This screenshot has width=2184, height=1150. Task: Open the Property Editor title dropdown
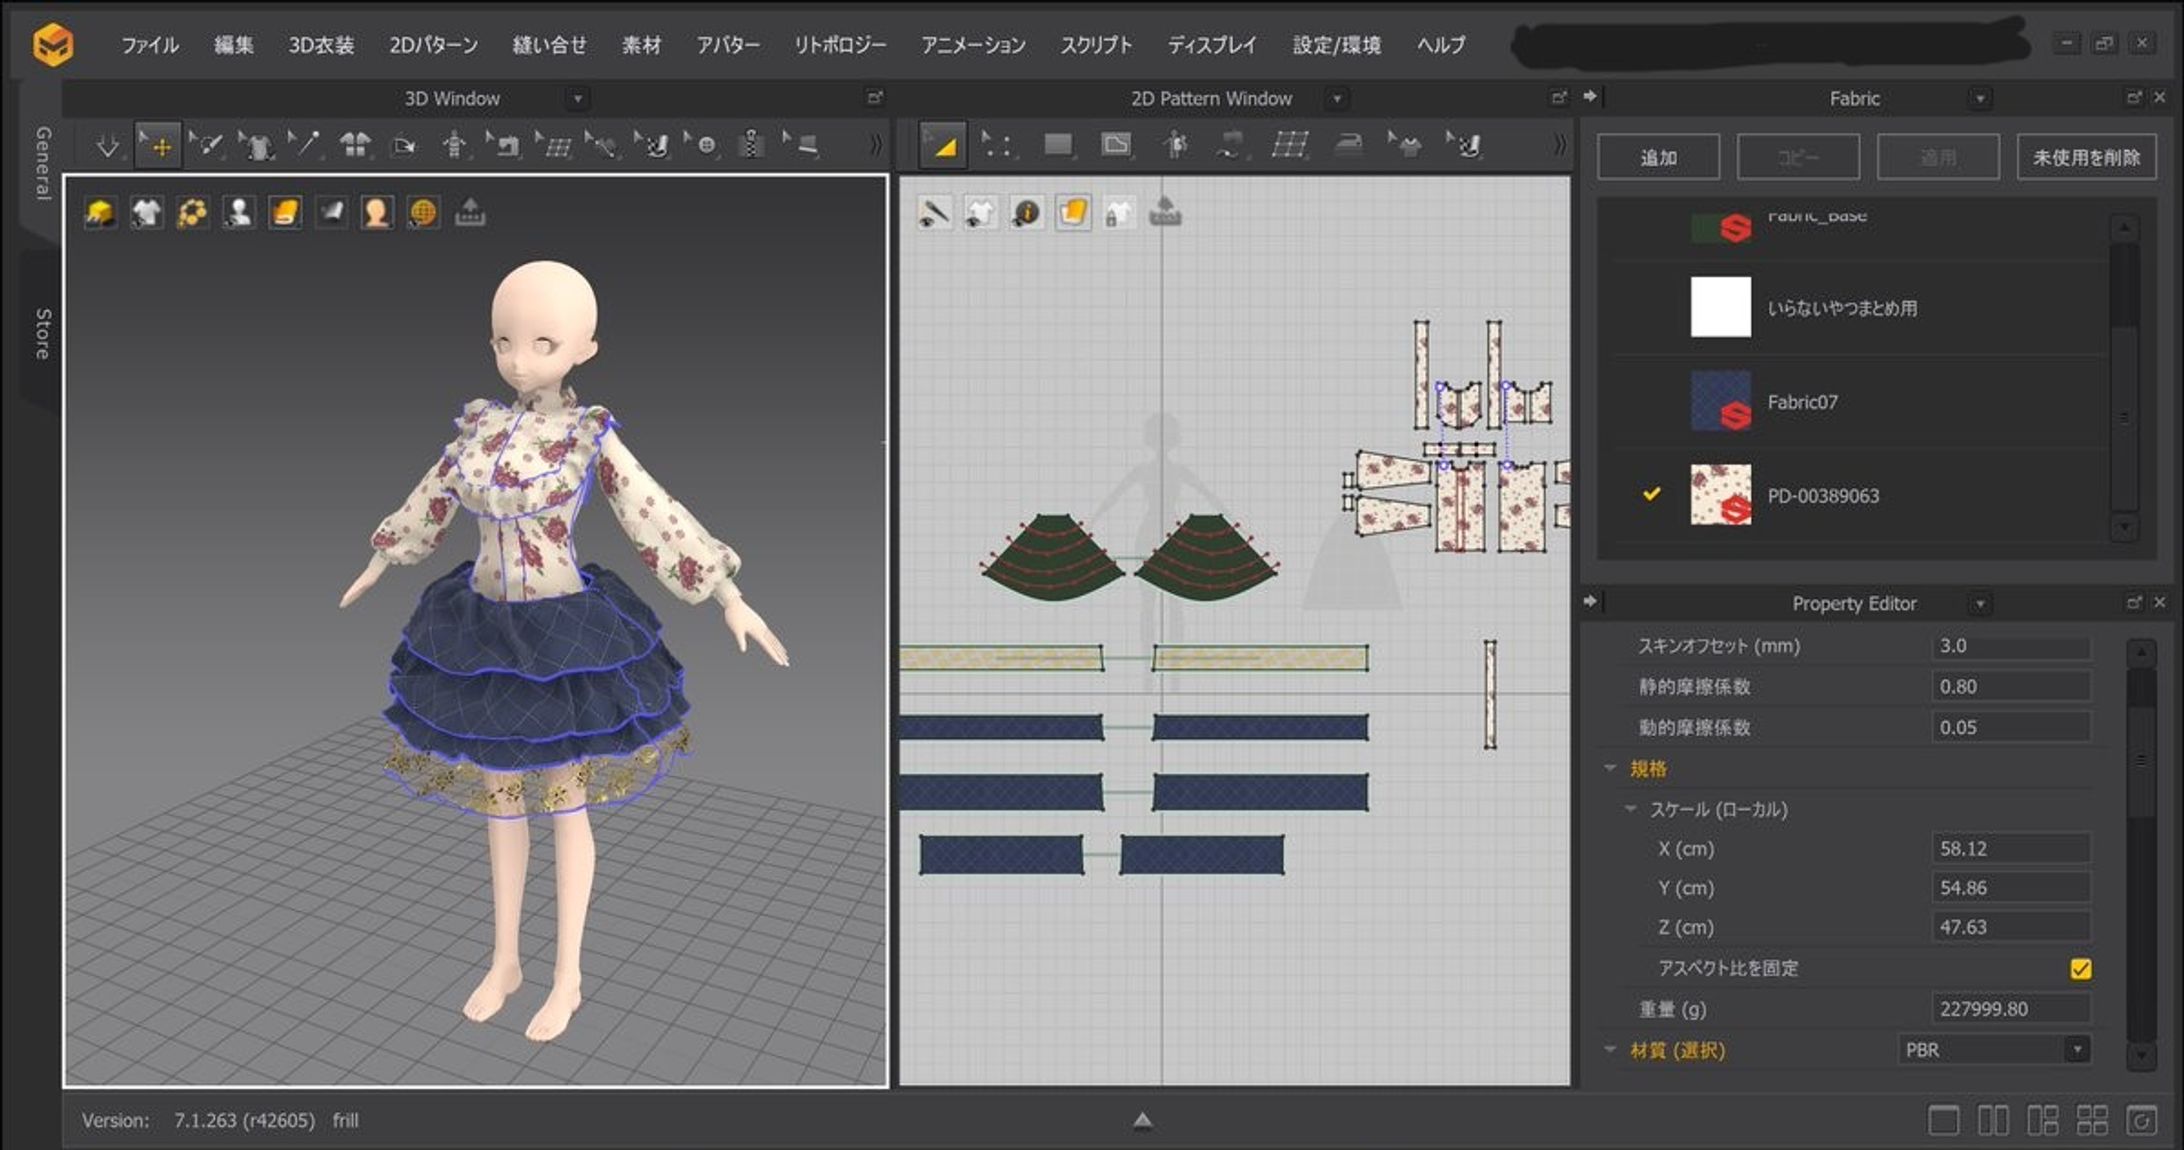pyautogui.click(x=1979, y=604)
